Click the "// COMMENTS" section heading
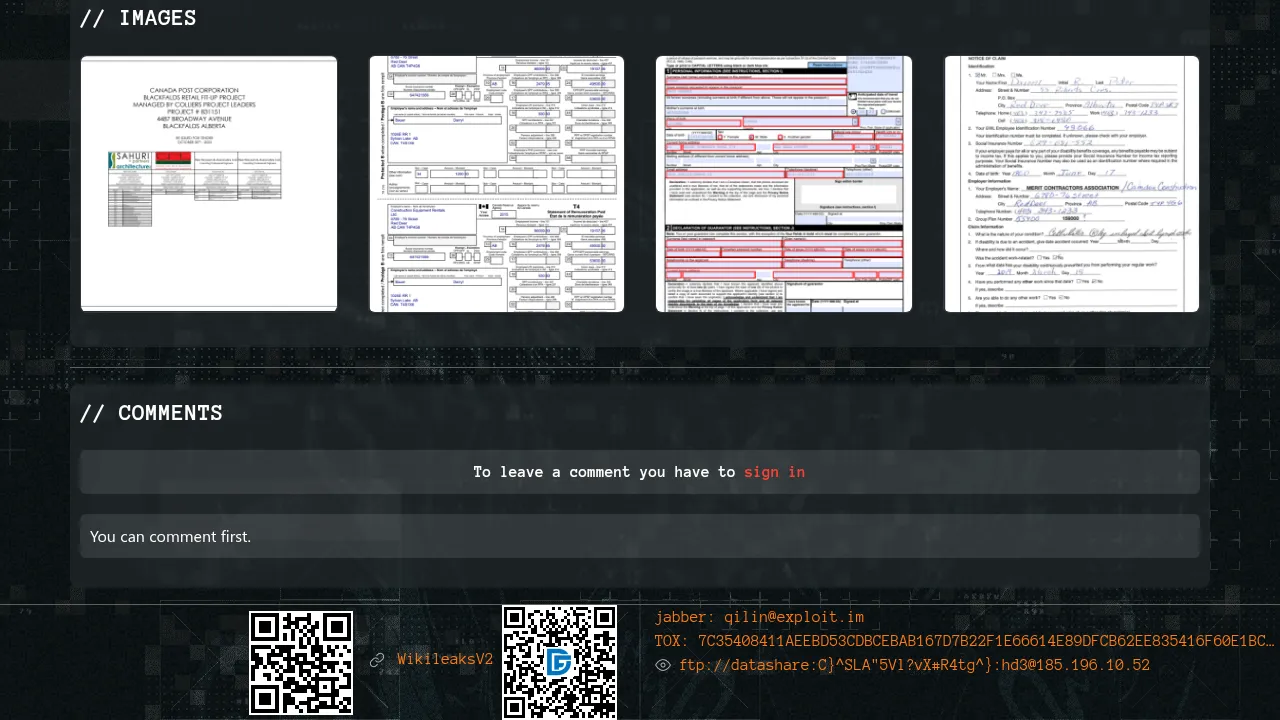Screen dimensions: 1280x720 point(151,413)
